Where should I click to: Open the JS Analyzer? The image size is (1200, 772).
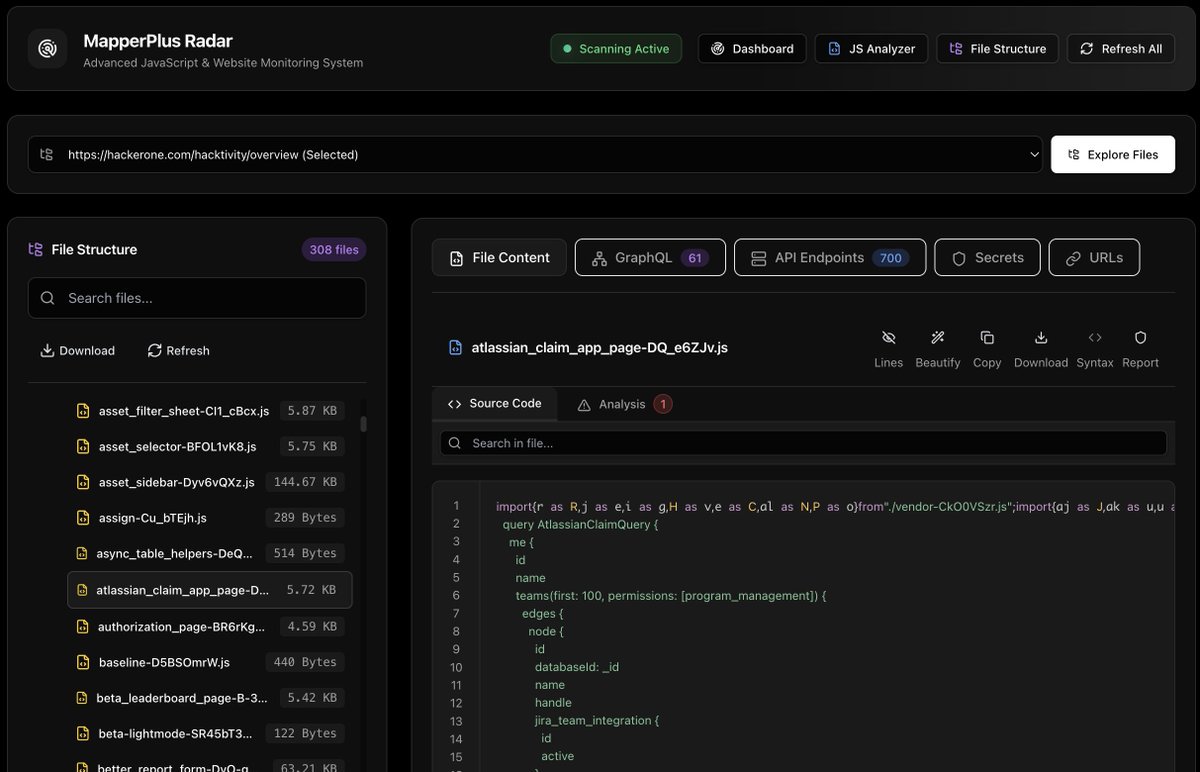871,48
